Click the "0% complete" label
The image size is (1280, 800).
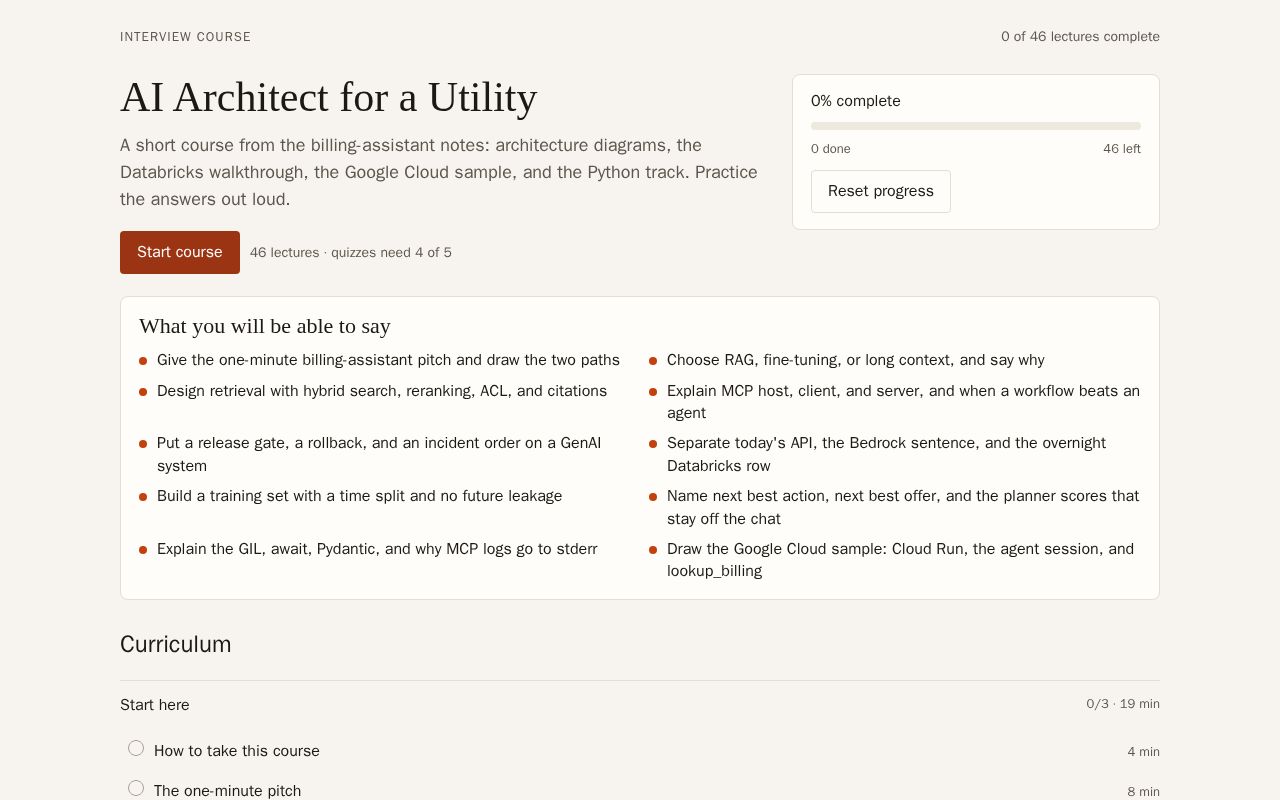coord(856,101)
